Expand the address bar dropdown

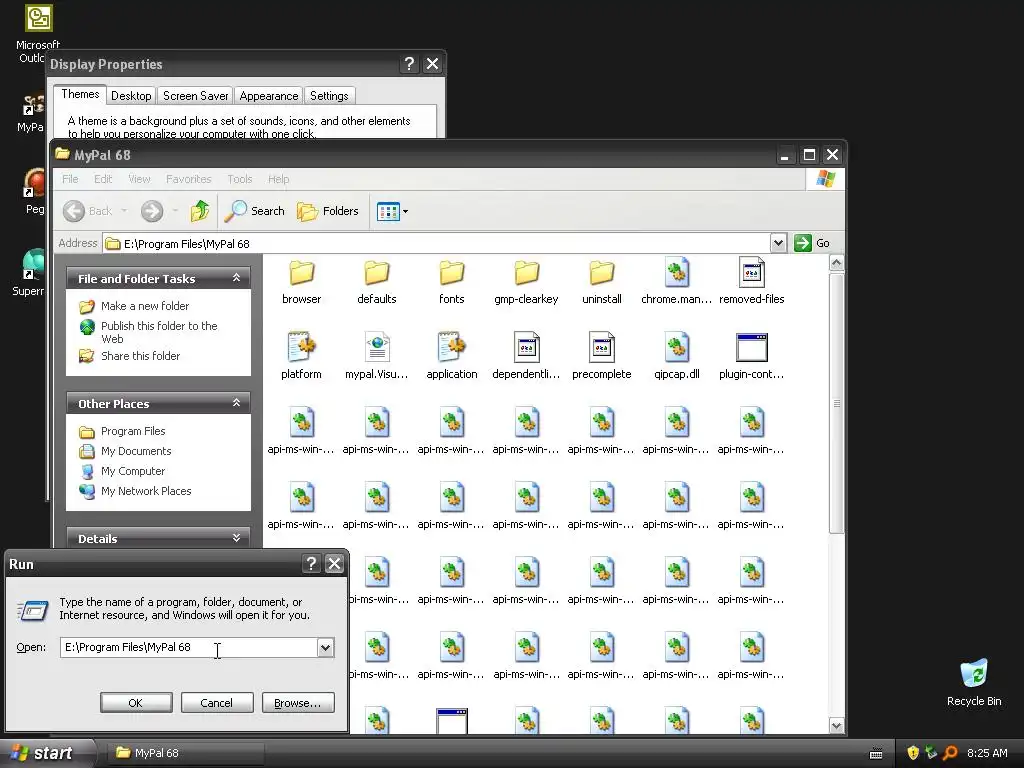778,244
